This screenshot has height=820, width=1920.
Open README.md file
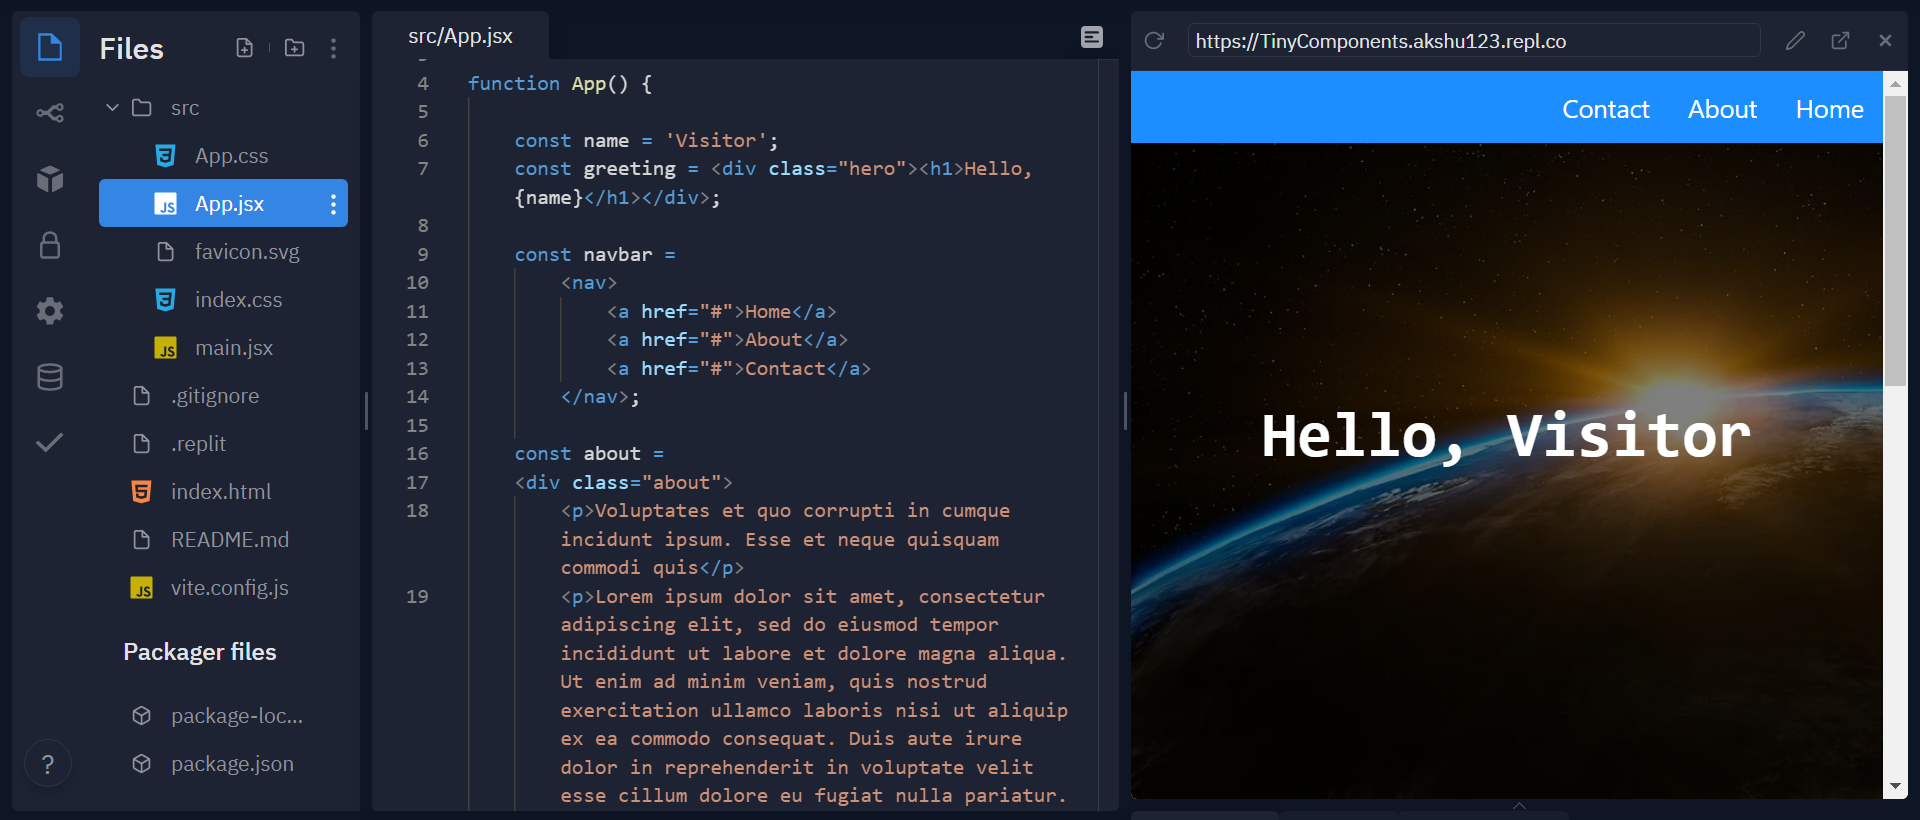coord(223,540)
